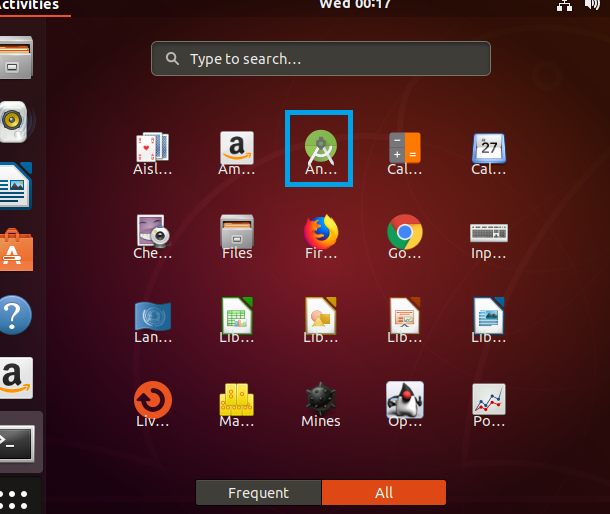Launch Rhythmbox speaker icon in dock
This screenshot has height=514, width=610.
[14, 121]
